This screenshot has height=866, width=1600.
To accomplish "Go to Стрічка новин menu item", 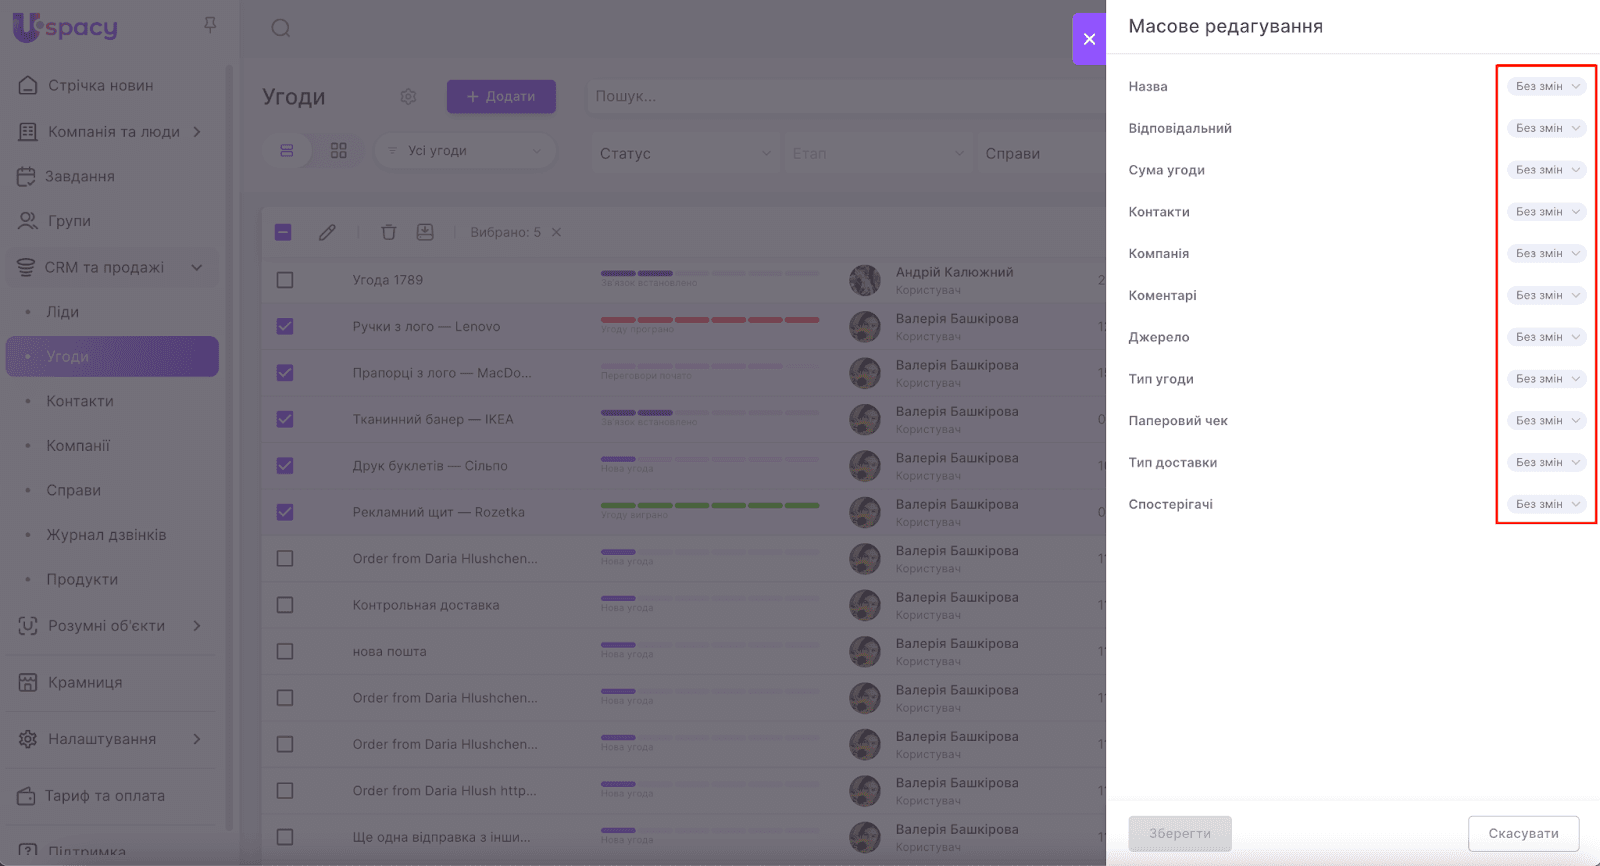I will click(100, 86).
